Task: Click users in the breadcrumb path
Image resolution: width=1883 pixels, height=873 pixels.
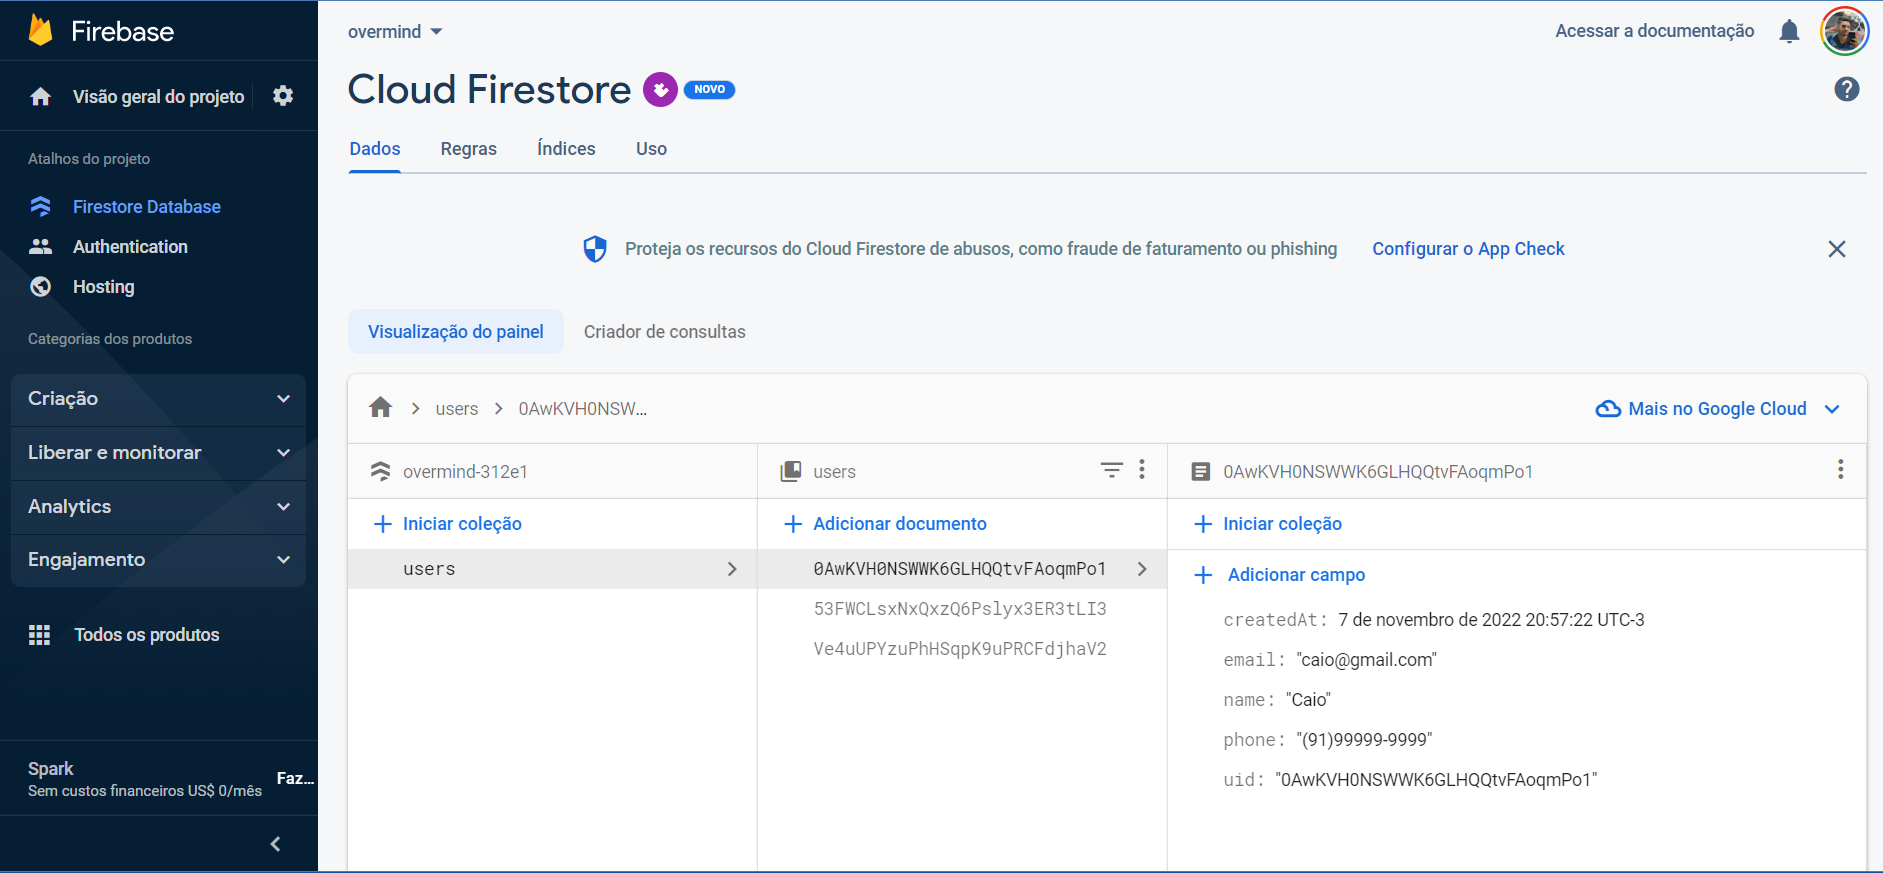Action: click(x=457, y=409)
